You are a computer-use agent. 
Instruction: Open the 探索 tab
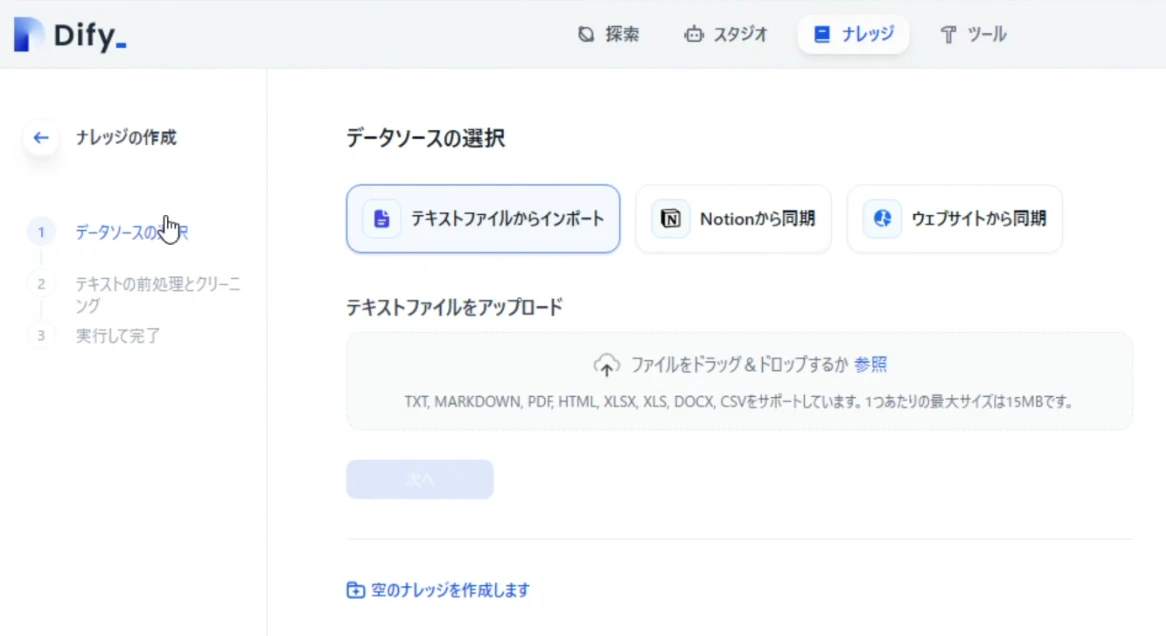(608, 34)
